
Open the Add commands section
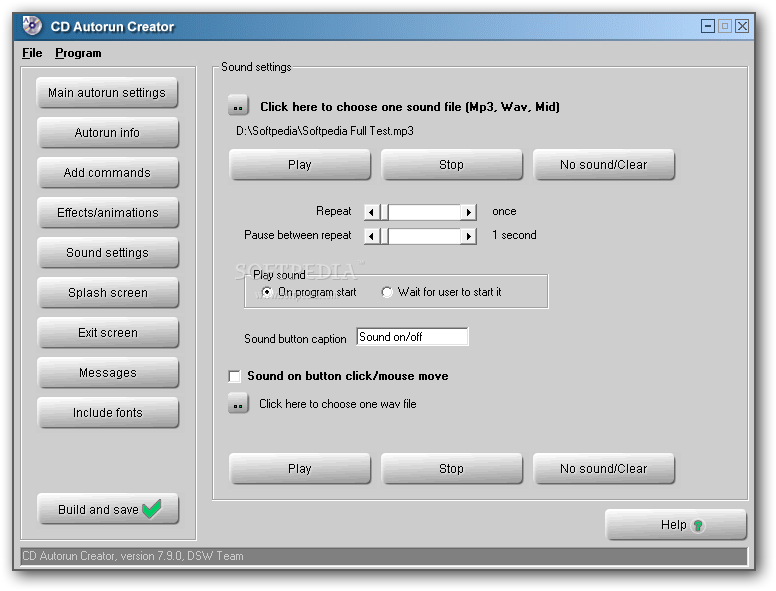pyautogui.click(x=107, y=173)
